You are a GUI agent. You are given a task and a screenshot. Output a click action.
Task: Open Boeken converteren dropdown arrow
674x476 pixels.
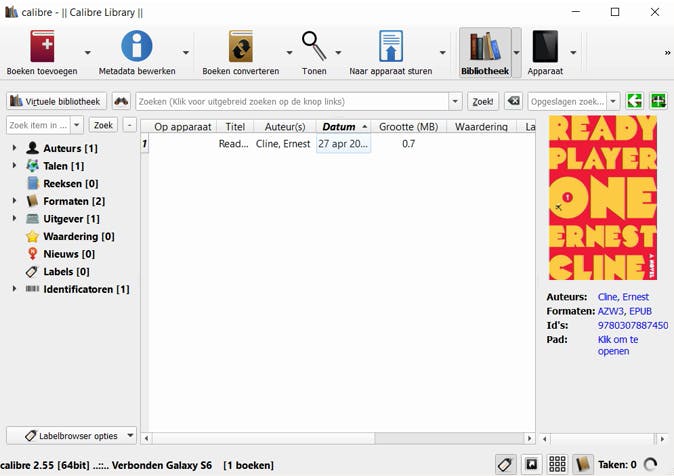click(x=289, y=52)
